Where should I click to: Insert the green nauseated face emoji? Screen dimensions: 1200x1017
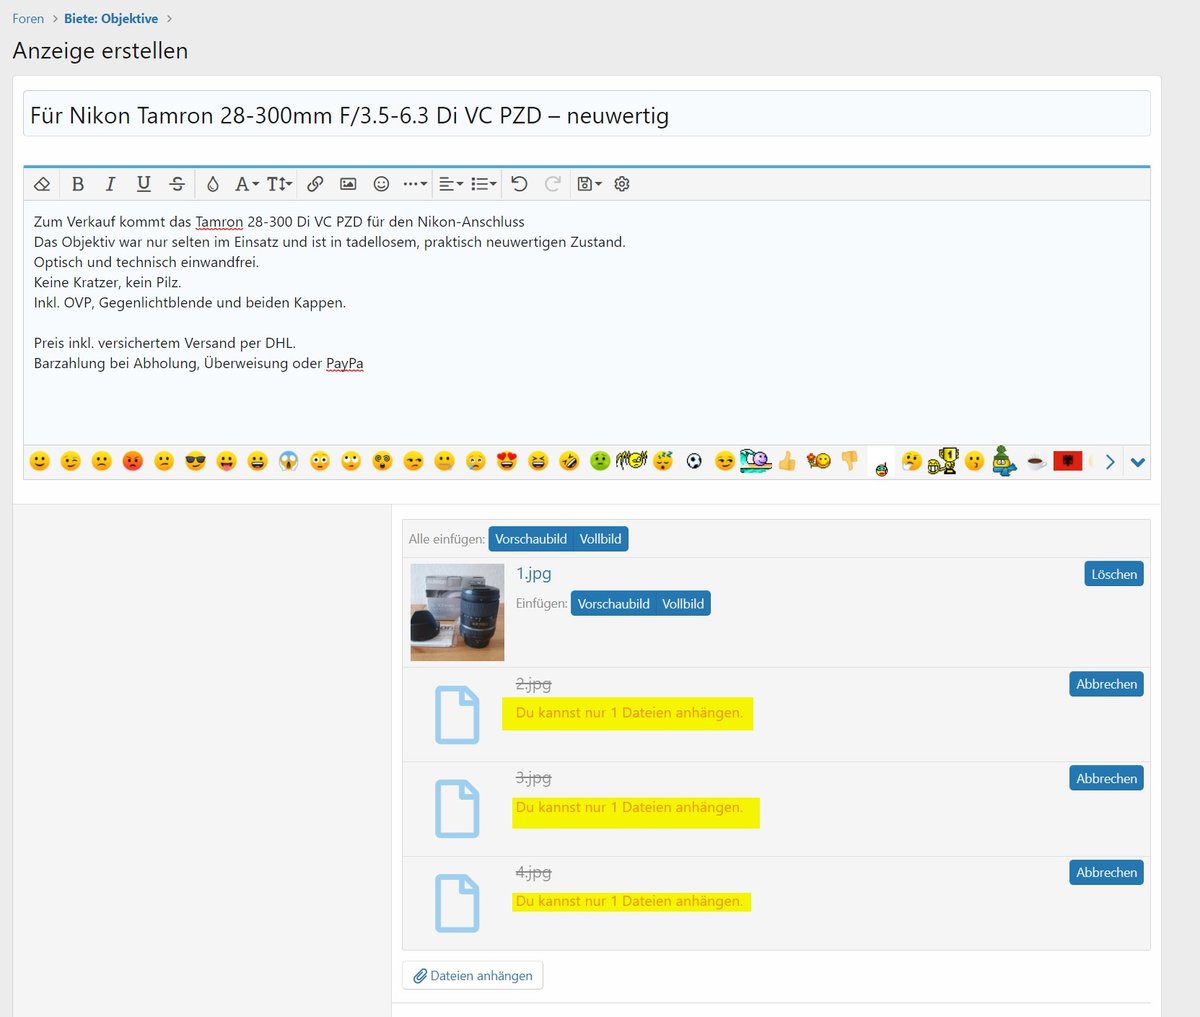(x=600, y=461)
